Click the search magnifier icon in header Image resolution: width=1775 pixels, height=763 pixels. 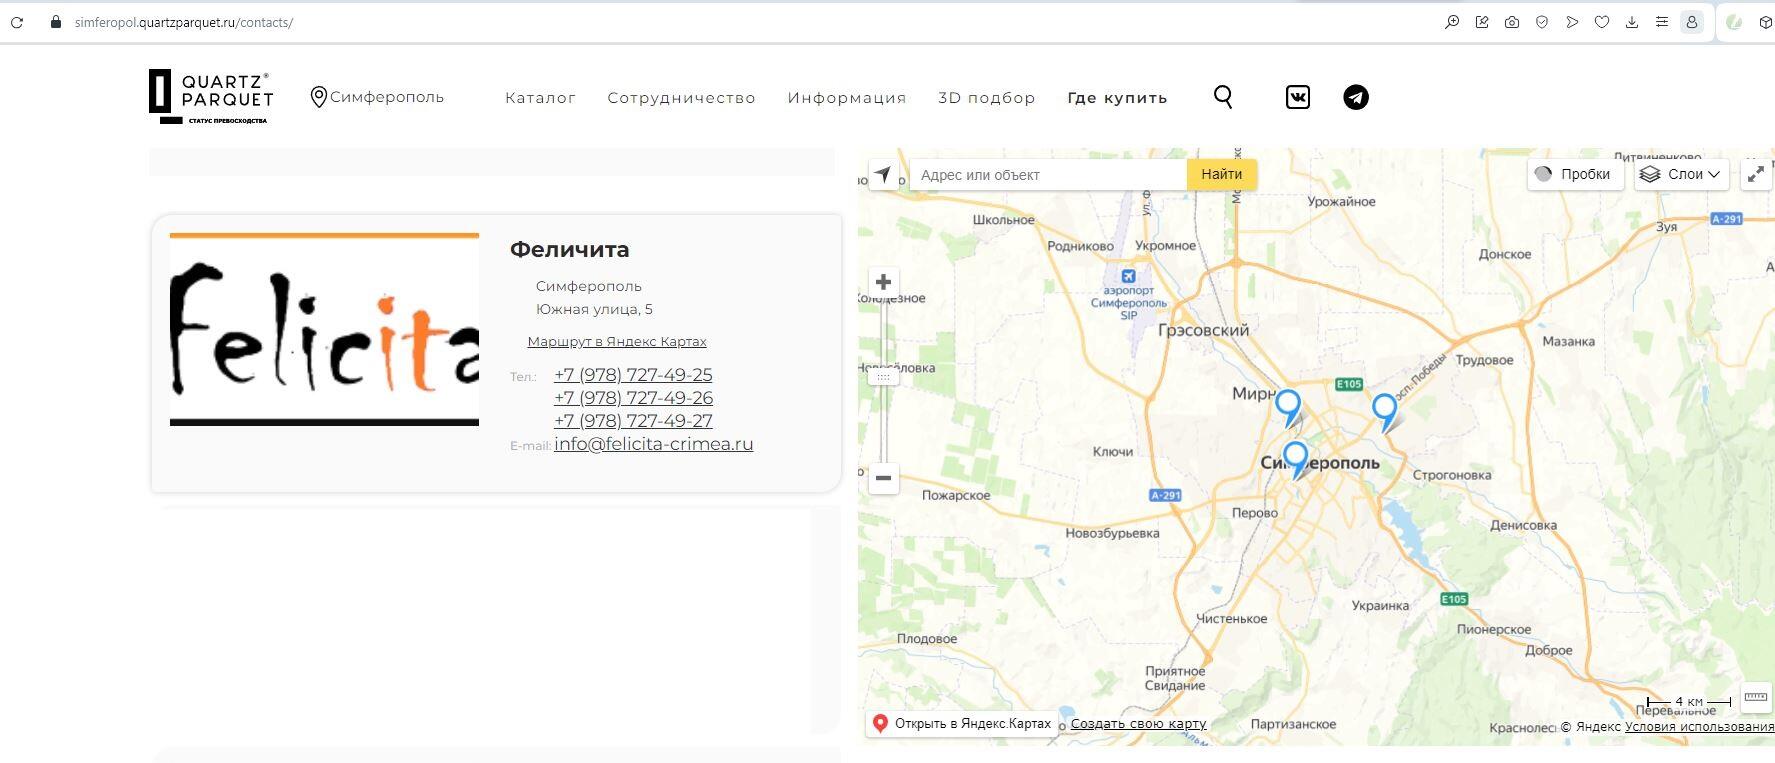click(x=1222, y=97)
